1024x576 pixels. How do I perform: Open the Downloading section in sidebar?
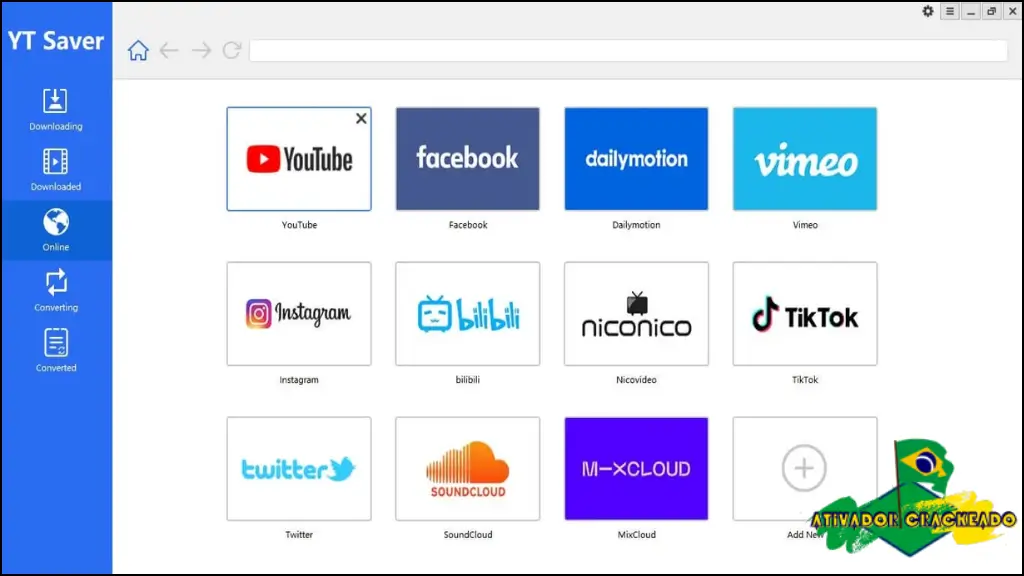click(56, 110)
